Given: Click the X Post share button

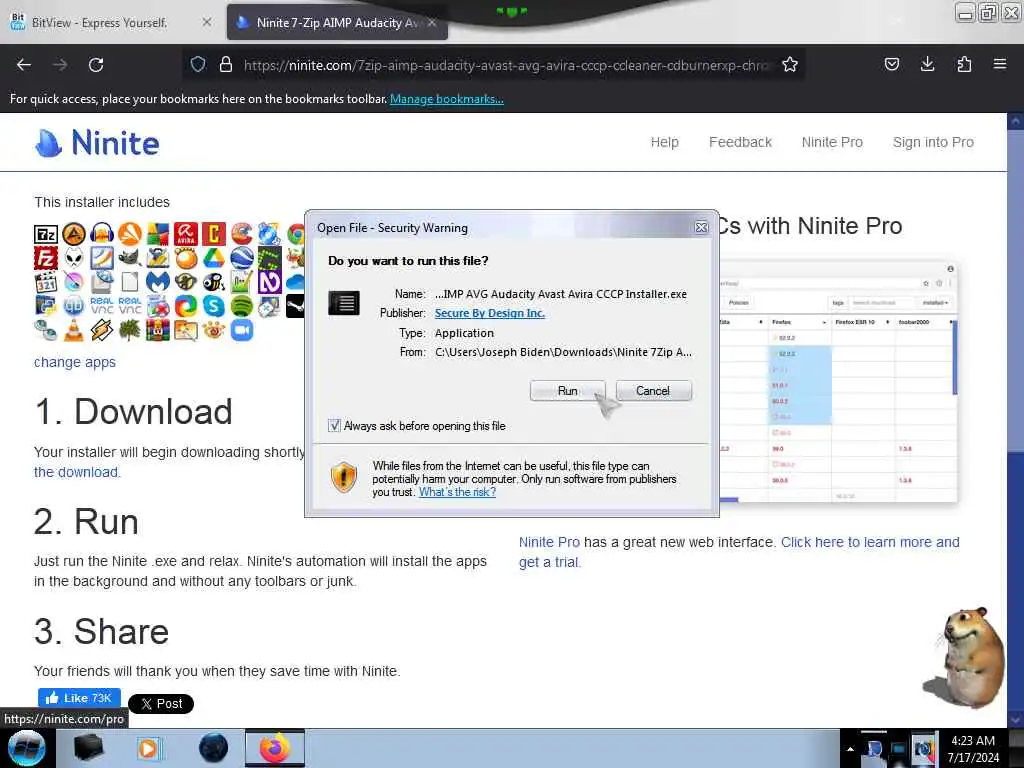Looking at the screenshot, I should (161, 703).
